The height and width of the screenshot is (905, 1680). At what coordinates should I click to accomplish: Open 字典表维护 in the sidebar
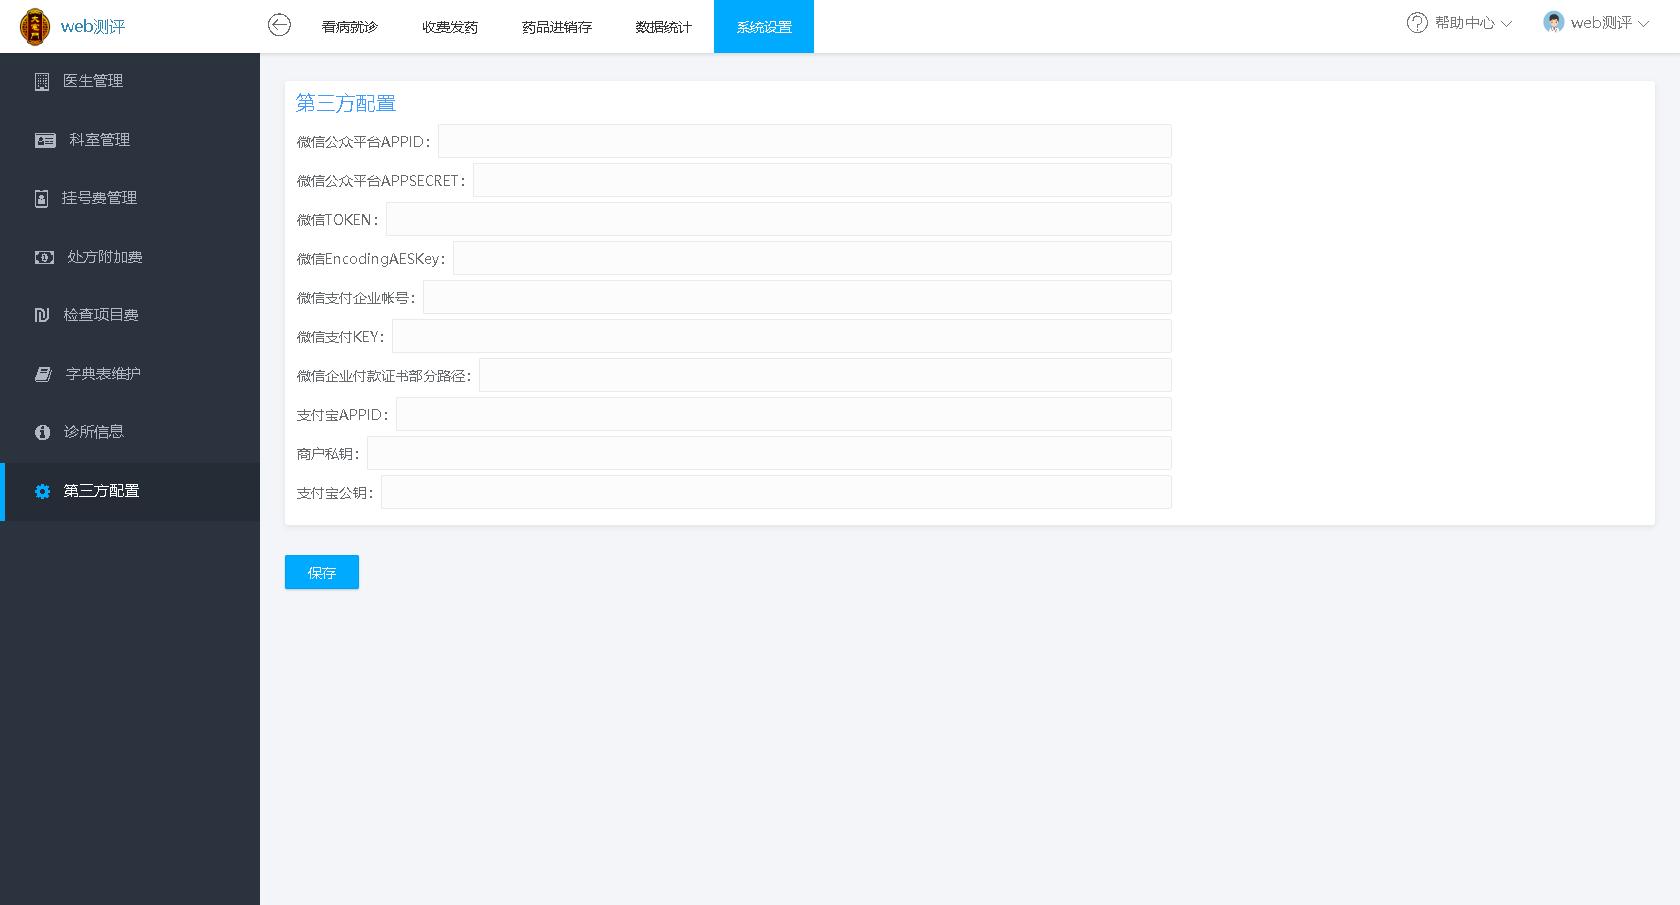click(130, 374)
